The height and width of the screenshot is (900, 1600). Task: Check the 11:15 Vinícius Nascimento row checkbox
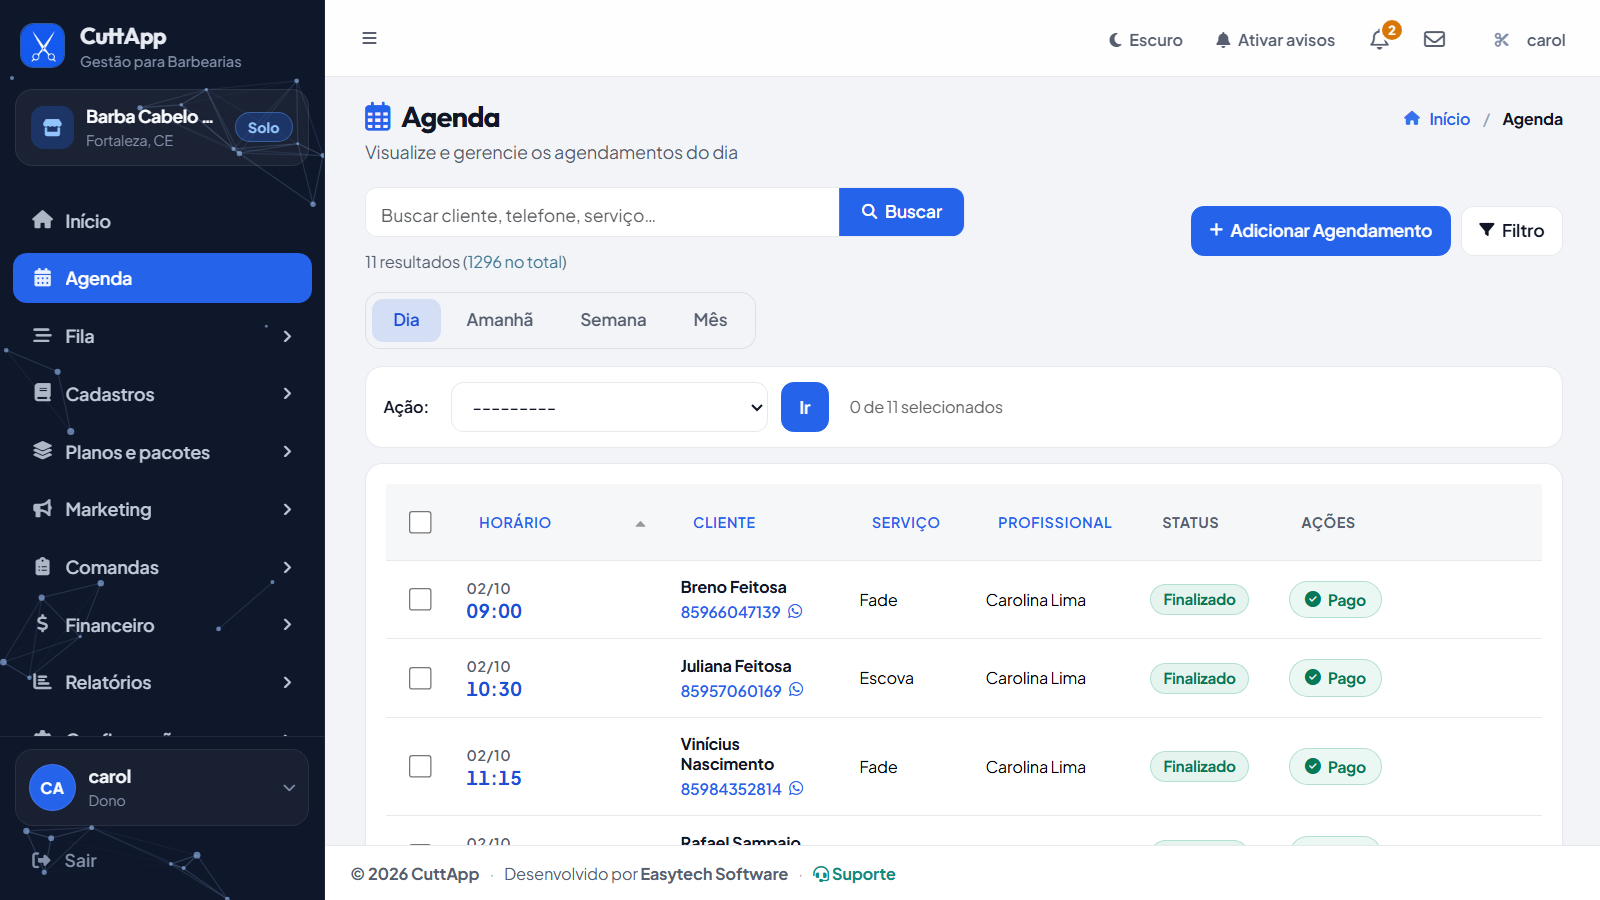coord(420,766)
